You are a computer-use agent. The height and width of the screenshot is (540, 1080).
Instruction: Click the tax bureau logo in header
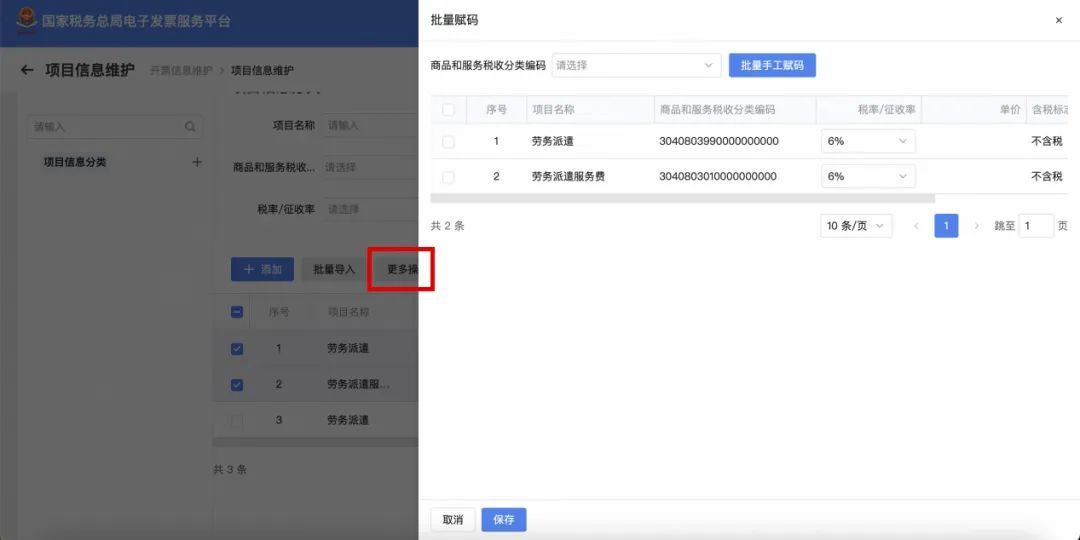coord(27,20)
